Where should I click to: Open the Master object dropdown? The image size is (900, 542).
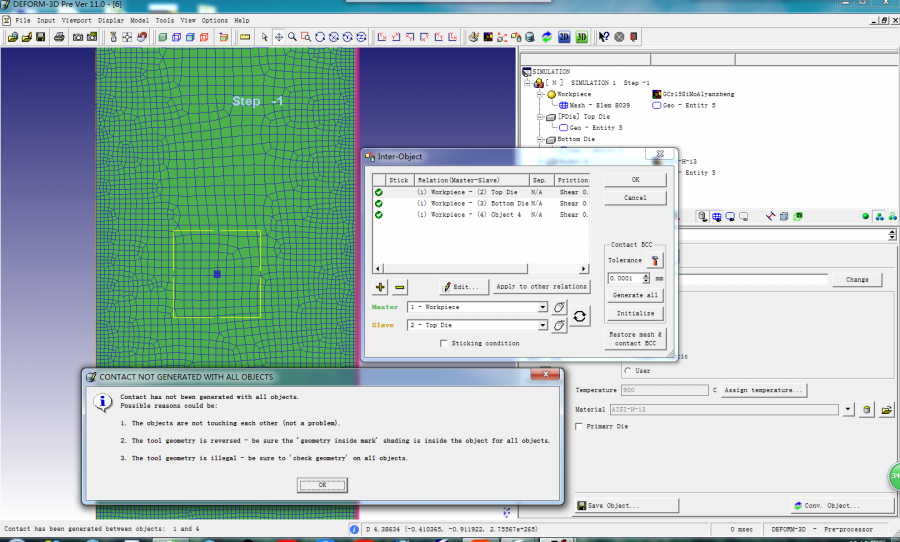click(542, 308)
